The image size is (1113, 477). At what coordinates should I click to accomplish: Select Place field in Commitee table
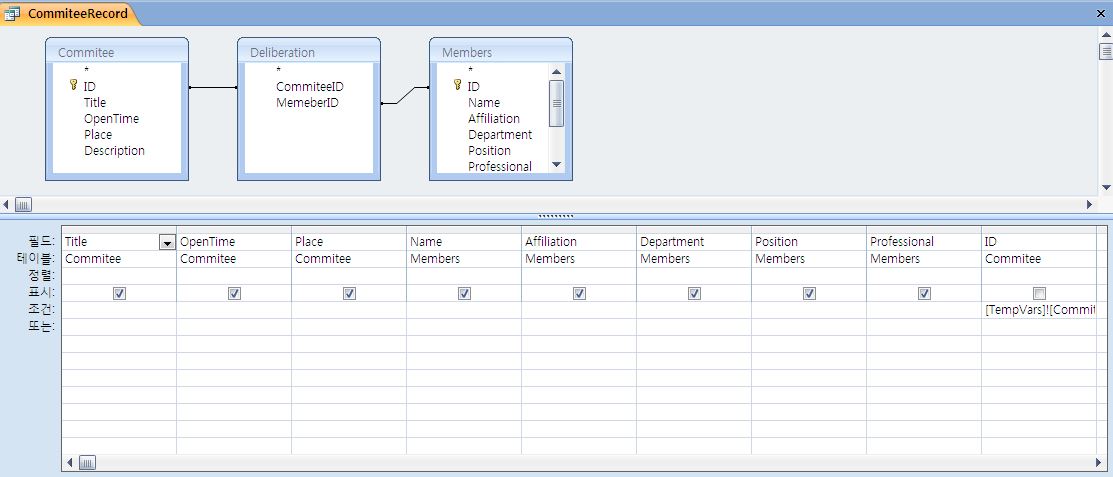point(97,134)
